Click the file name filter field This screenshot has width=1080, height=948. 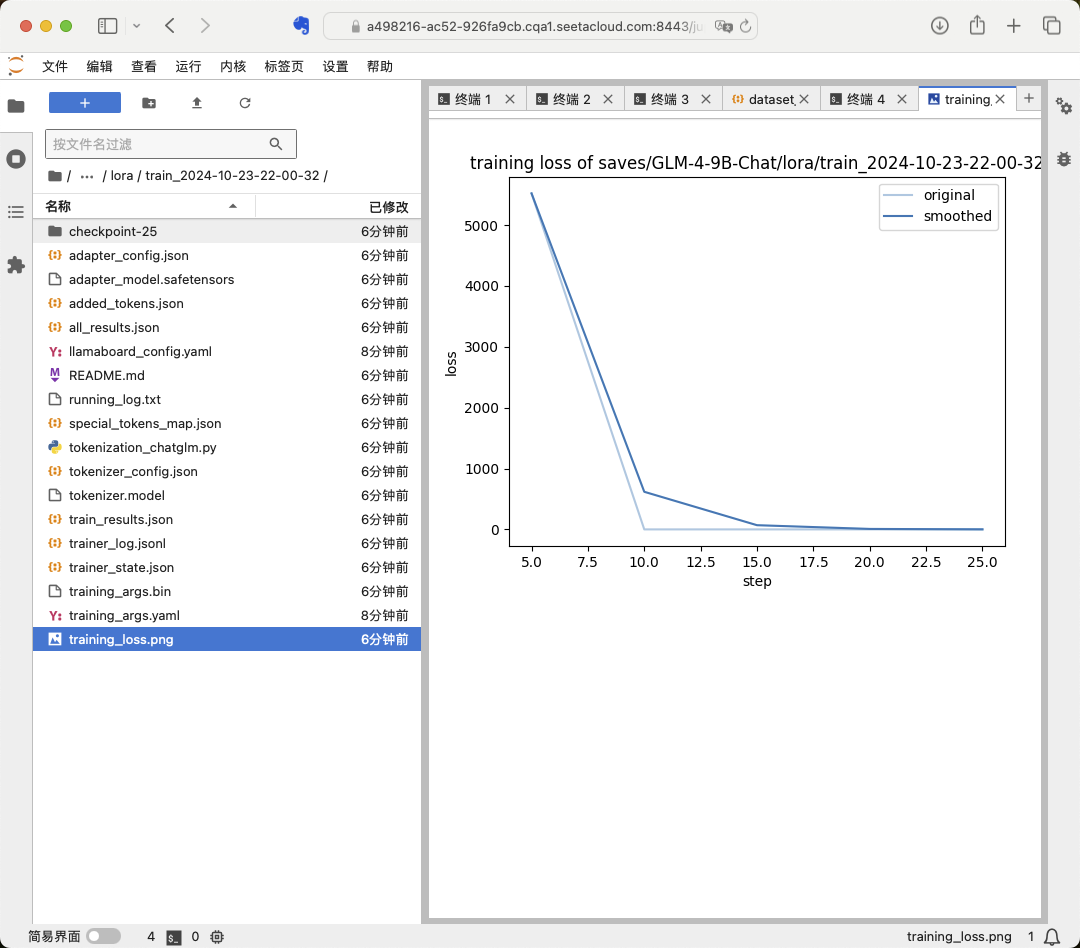(x=160, y=144)
